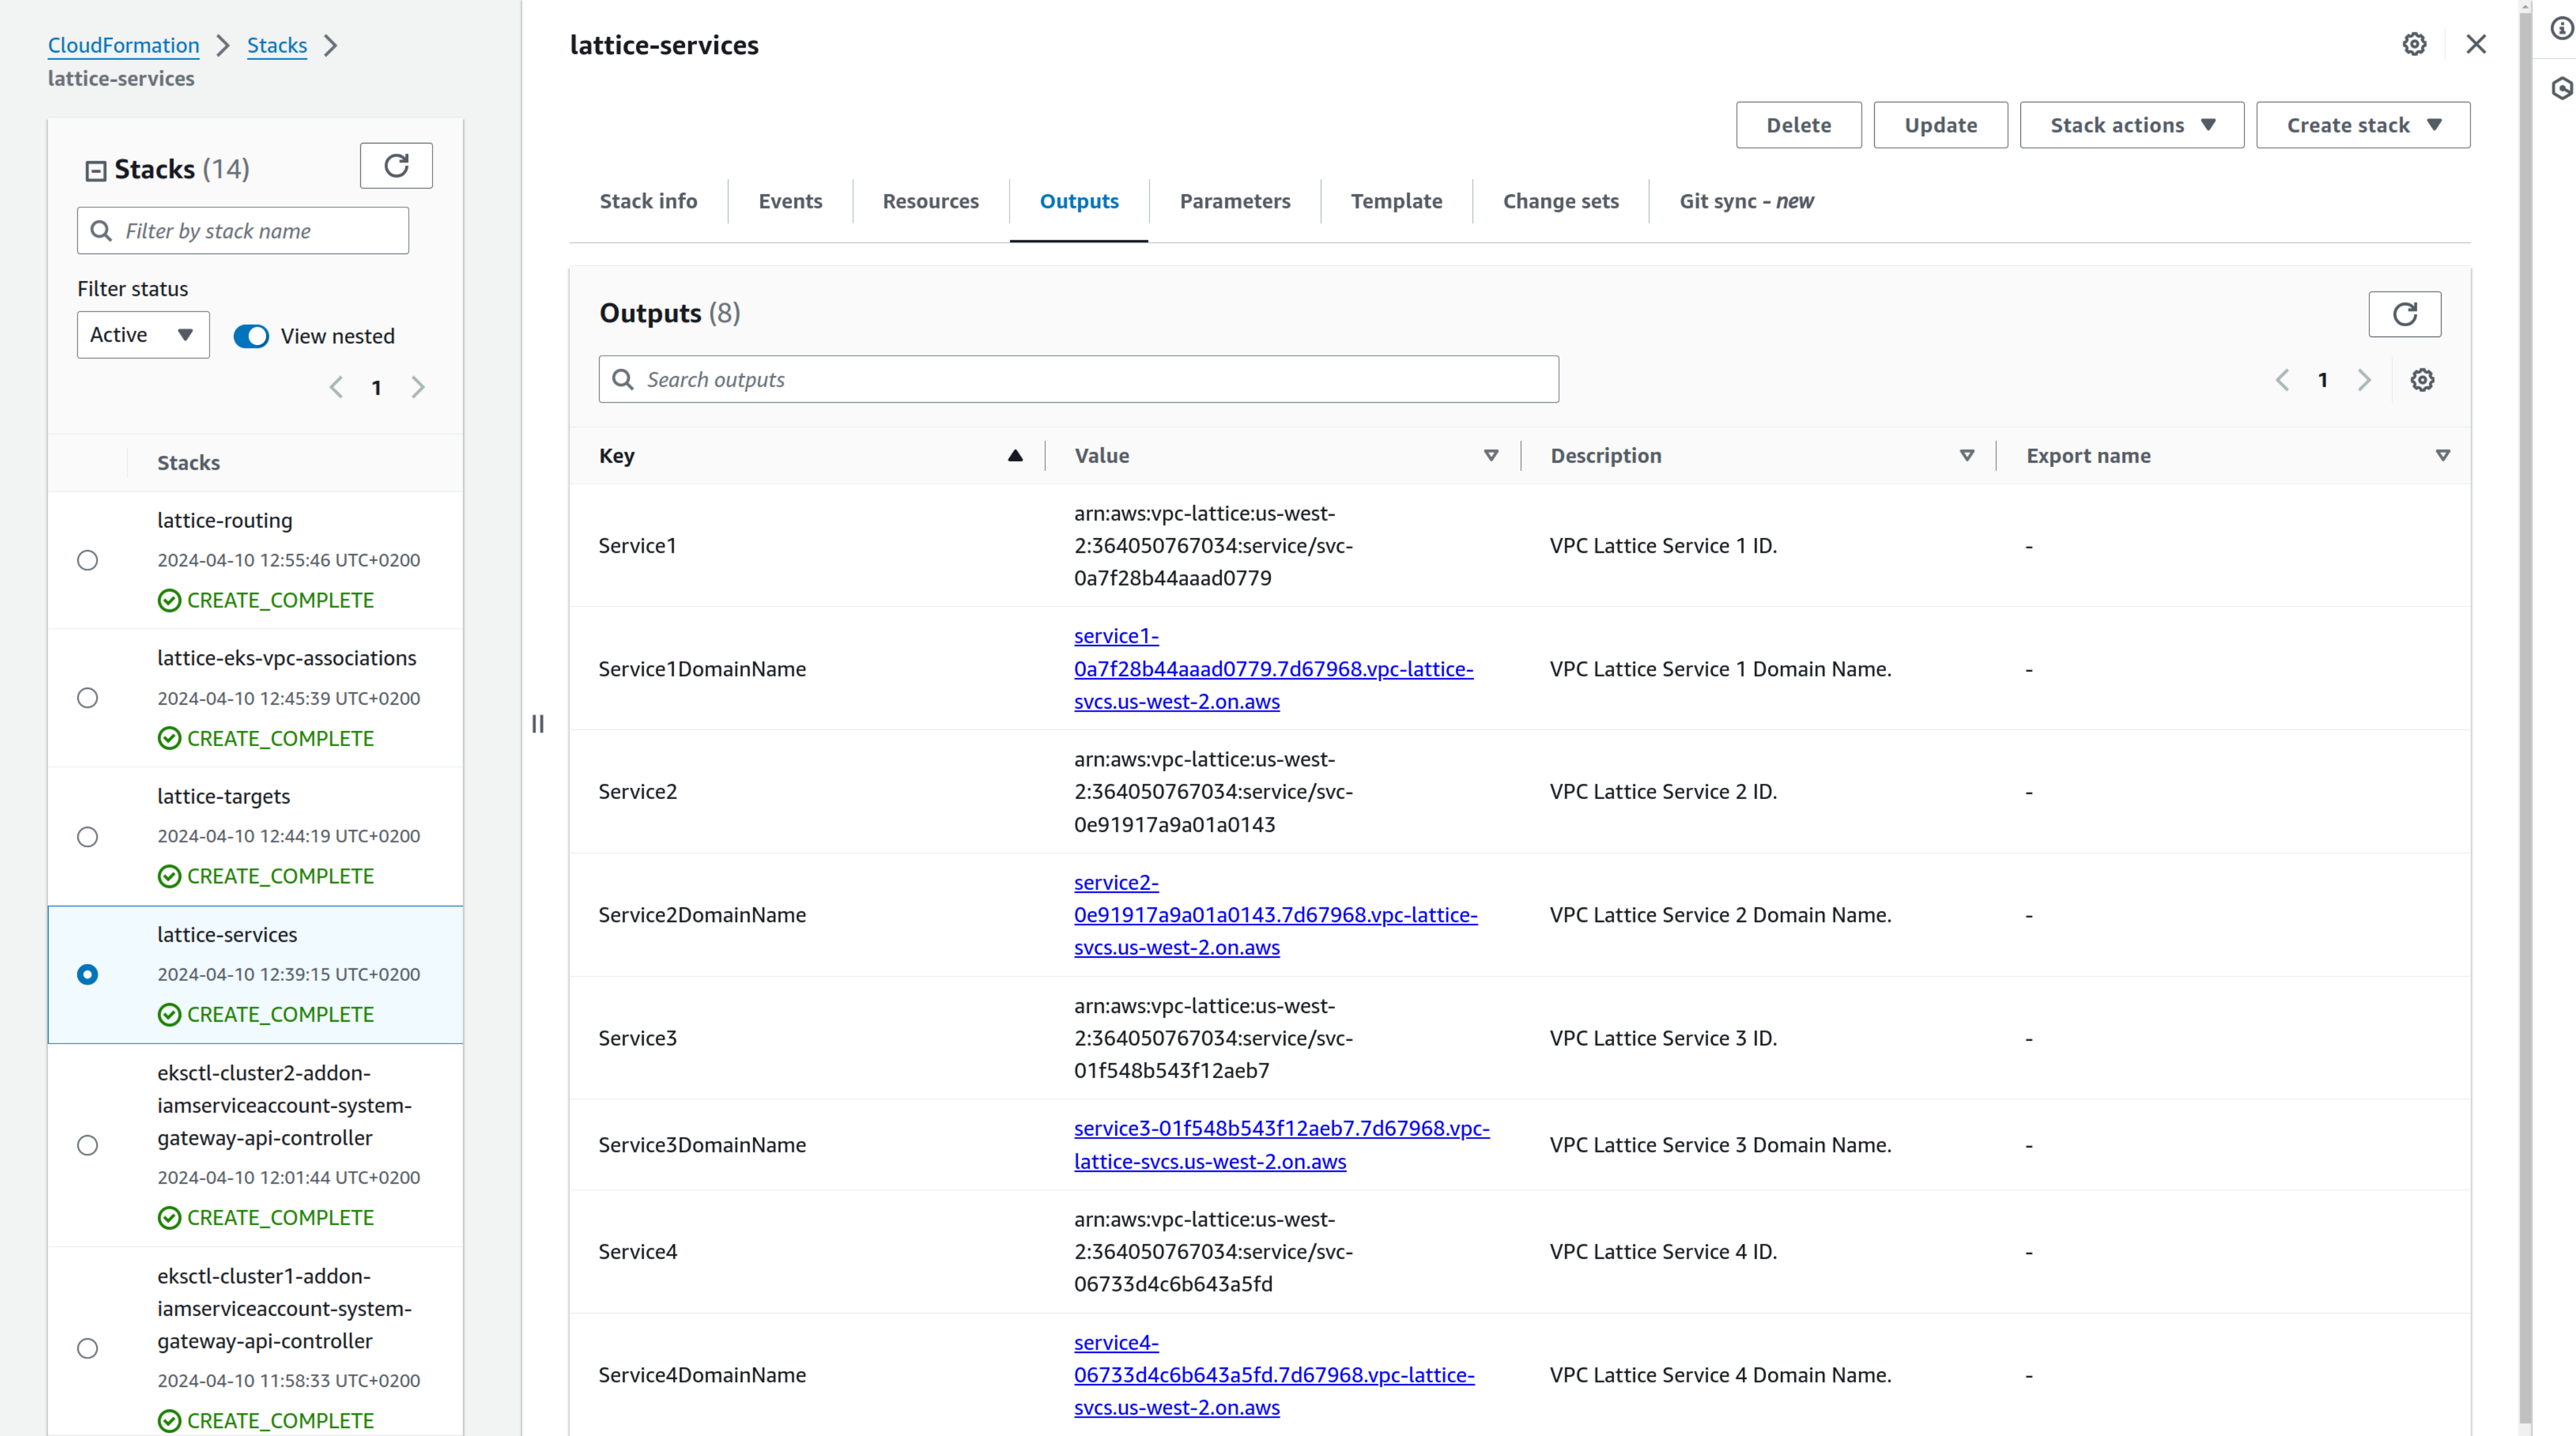Open the Active filter status dropdown
2576x1436 pixels.
pyautogui.click(x=143, y=335)
